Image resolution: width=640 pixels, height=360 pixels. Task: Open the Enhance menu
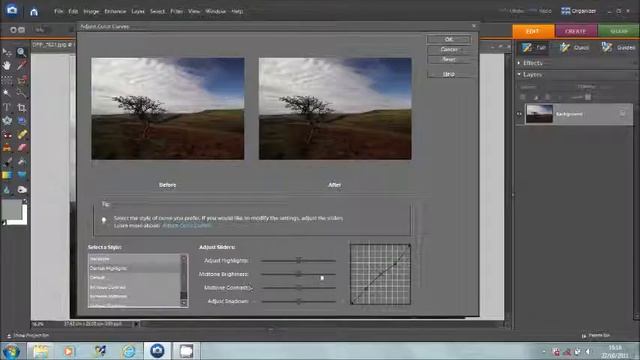pyautogui.click(x=115, y=11)
